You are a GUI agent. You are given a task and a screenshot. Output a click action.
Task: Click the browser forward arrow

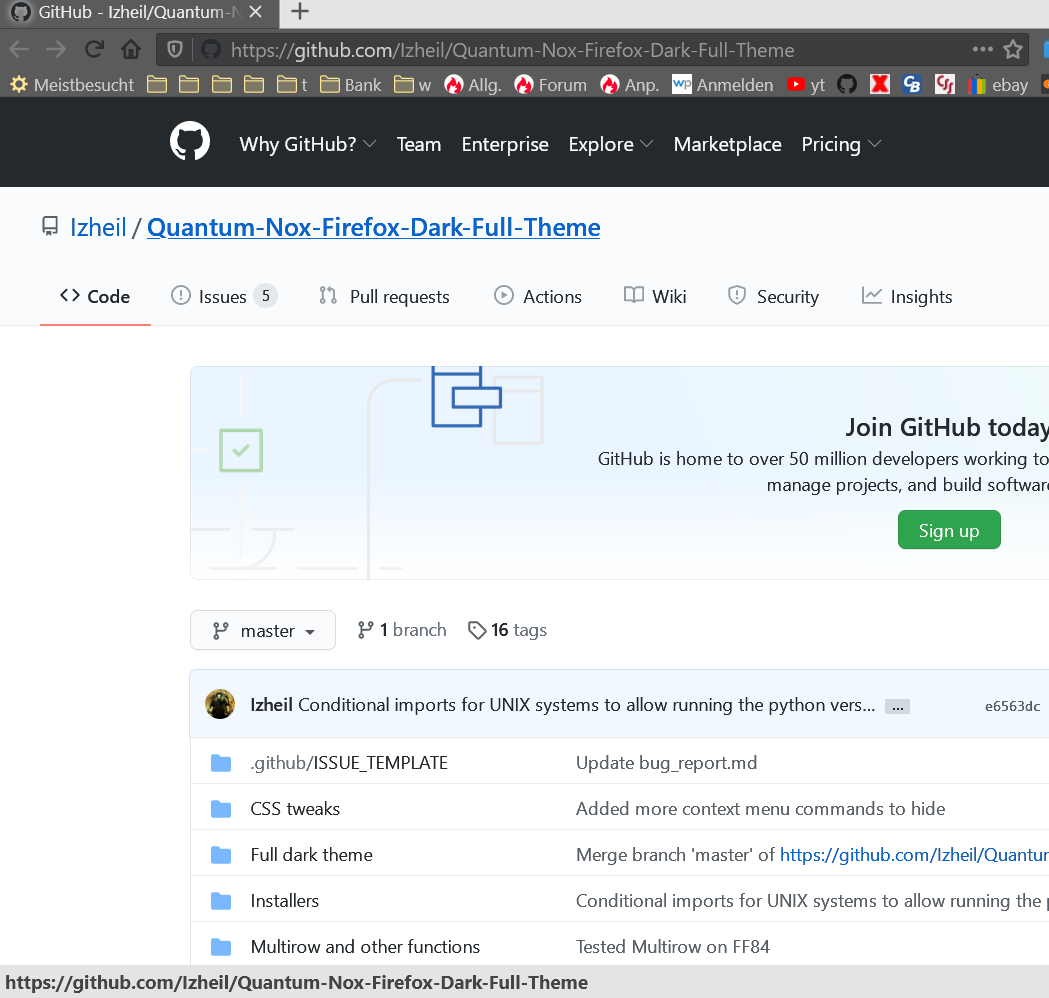pos(56,49)
